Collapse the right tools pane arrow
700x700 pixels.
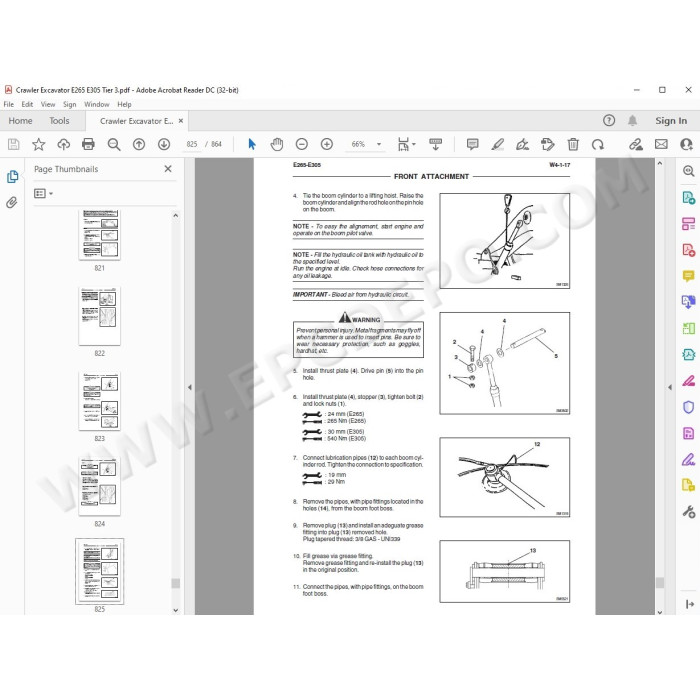pos(670,387)
